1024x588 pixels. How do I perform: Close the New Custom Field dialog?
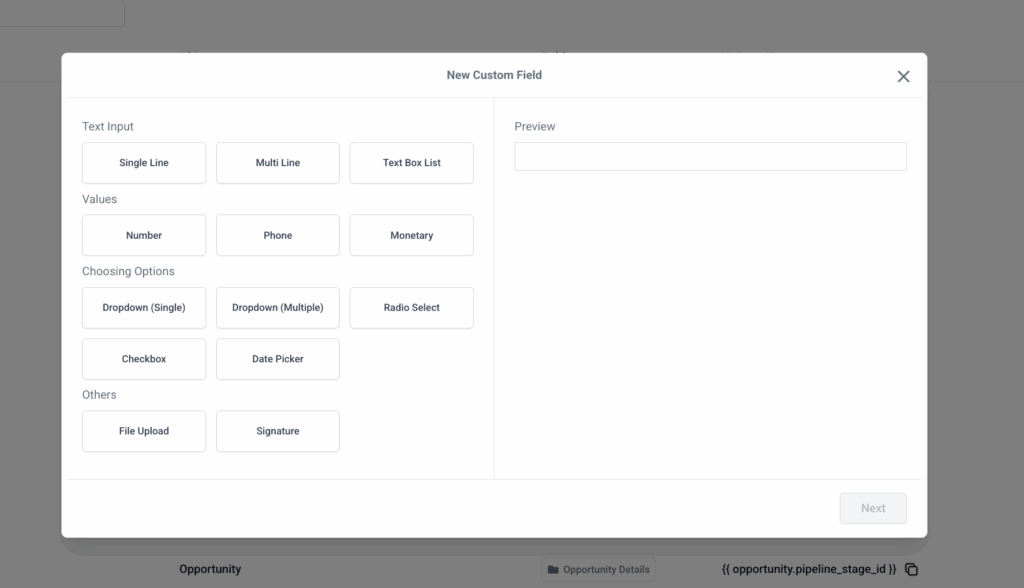(x=903, y=77)
